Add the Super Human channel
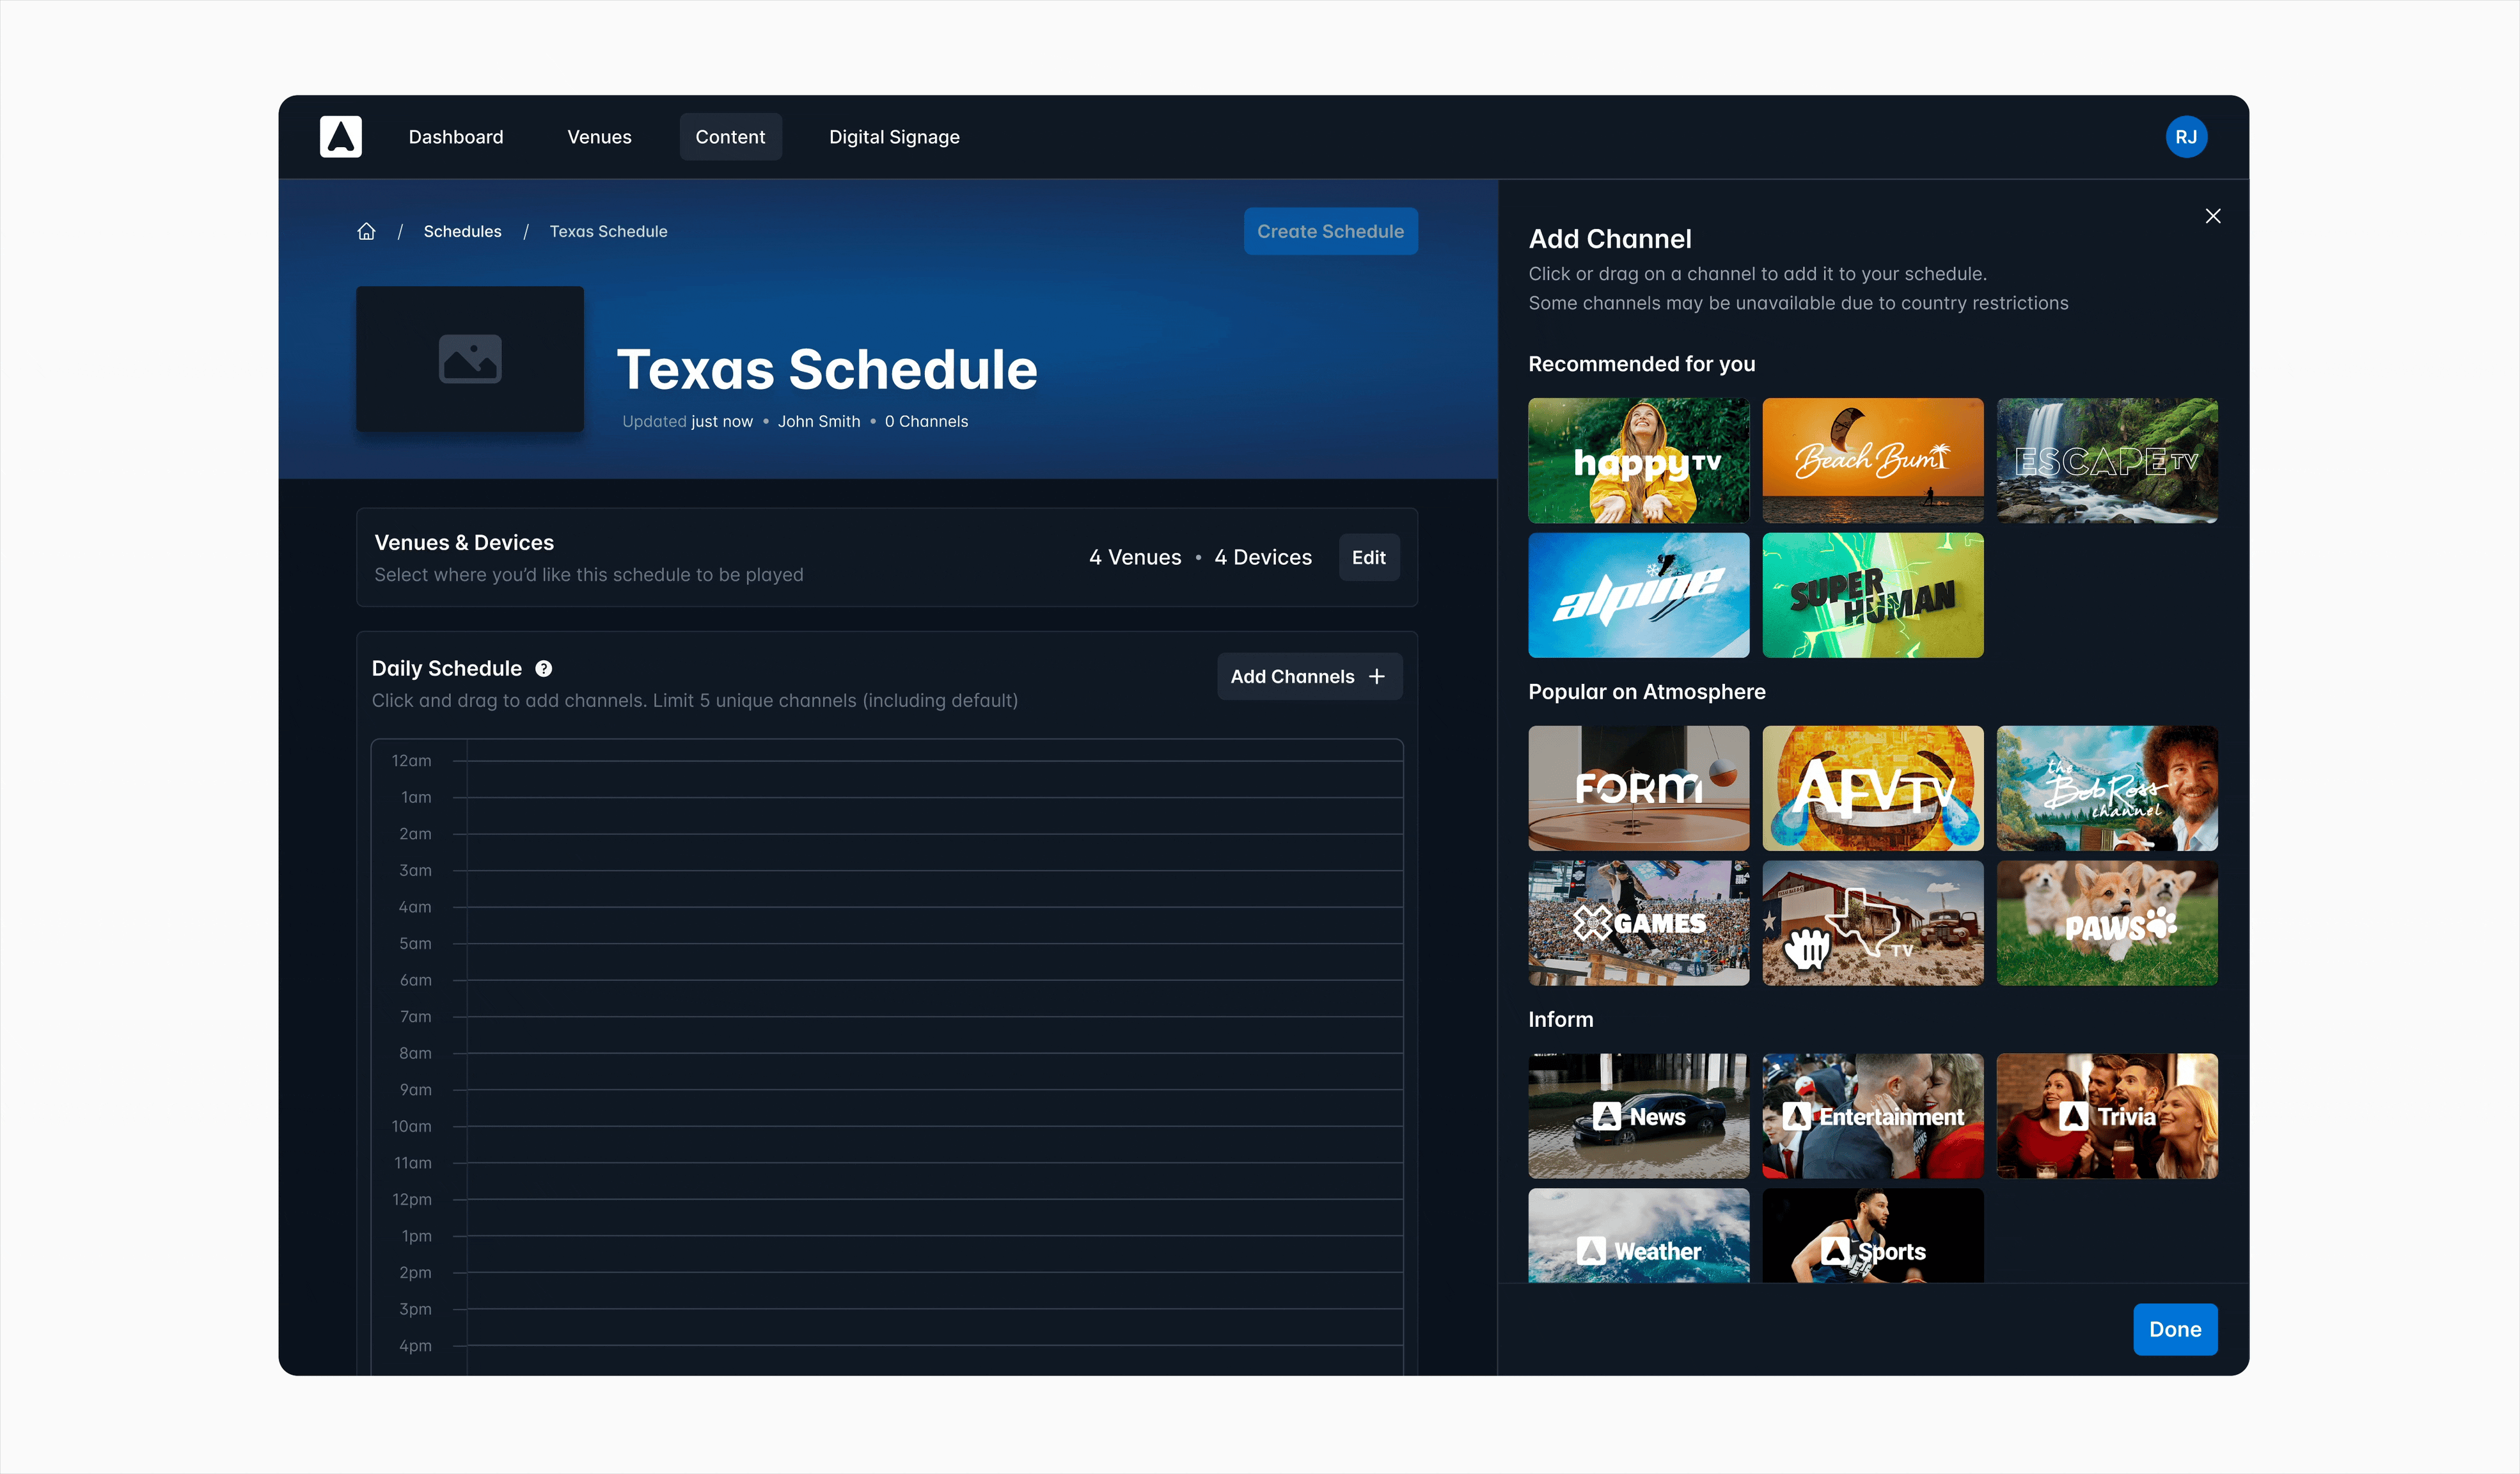 point(1872,595)
